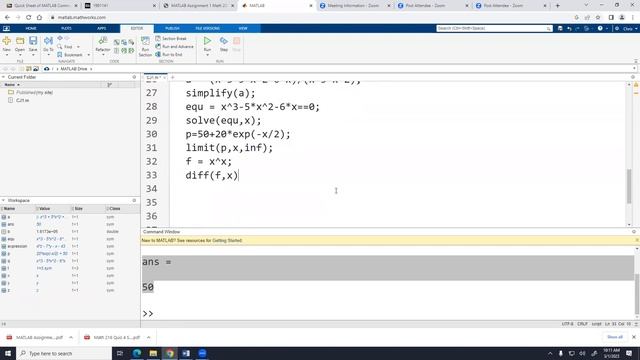
Task: Select variable 'expression' in Workspace
Action: pyautogui.click(x=17, y=246)
